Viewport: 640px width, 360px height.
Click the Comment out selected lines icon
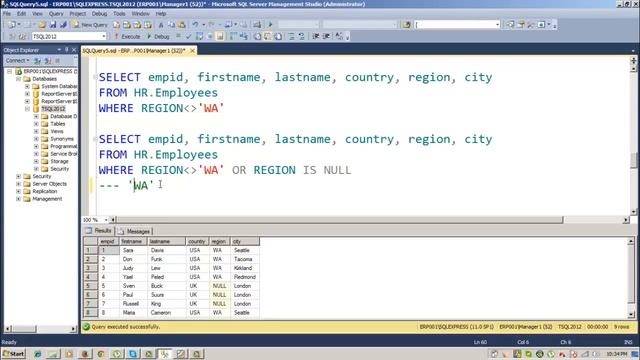291,36
